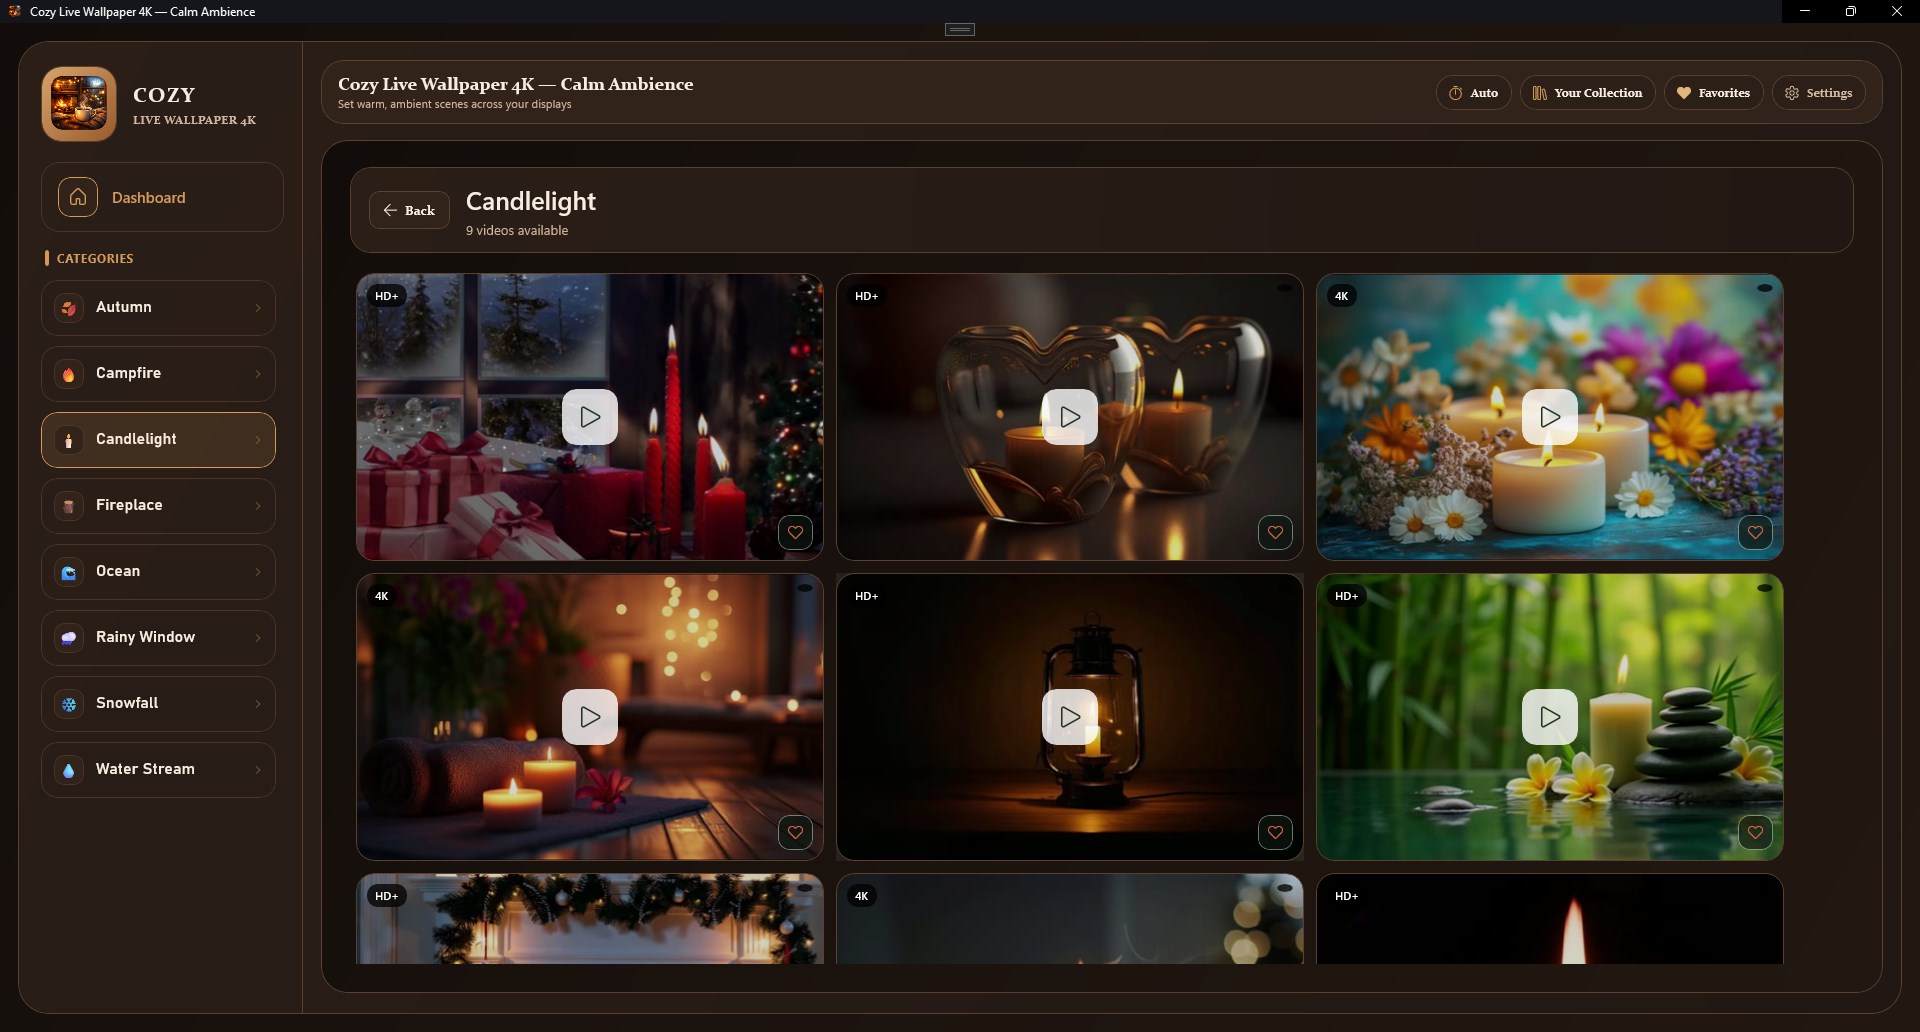This screenshot has height=1032, width=1920.
Task: Favorite the bamboo zen stones video
Action: [1755, 832]
